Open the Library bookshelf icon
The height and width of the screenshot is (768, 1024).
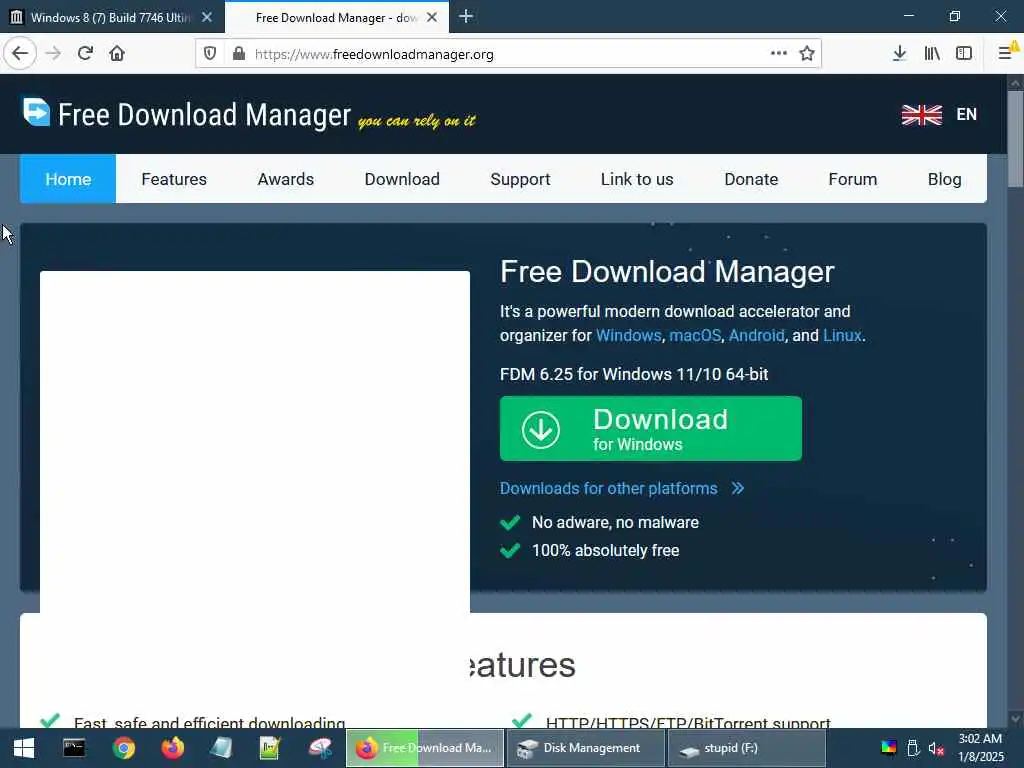(x=932, y=54)
